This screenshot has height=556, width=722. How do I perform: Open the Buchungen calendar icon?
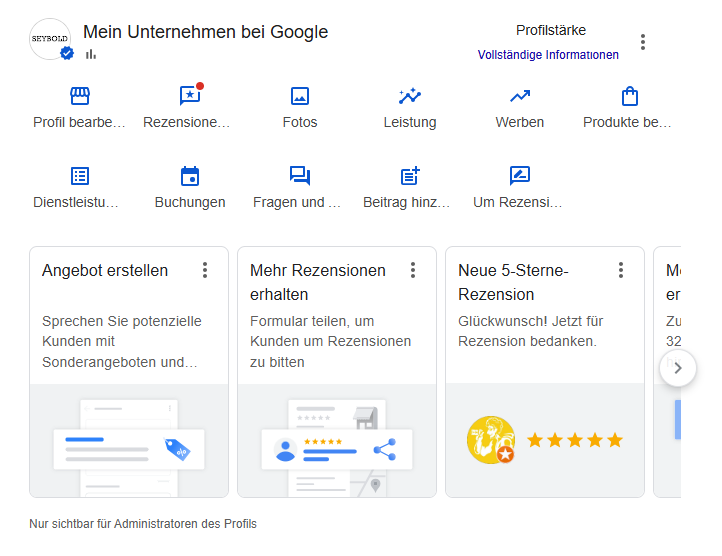coord(190,176)
